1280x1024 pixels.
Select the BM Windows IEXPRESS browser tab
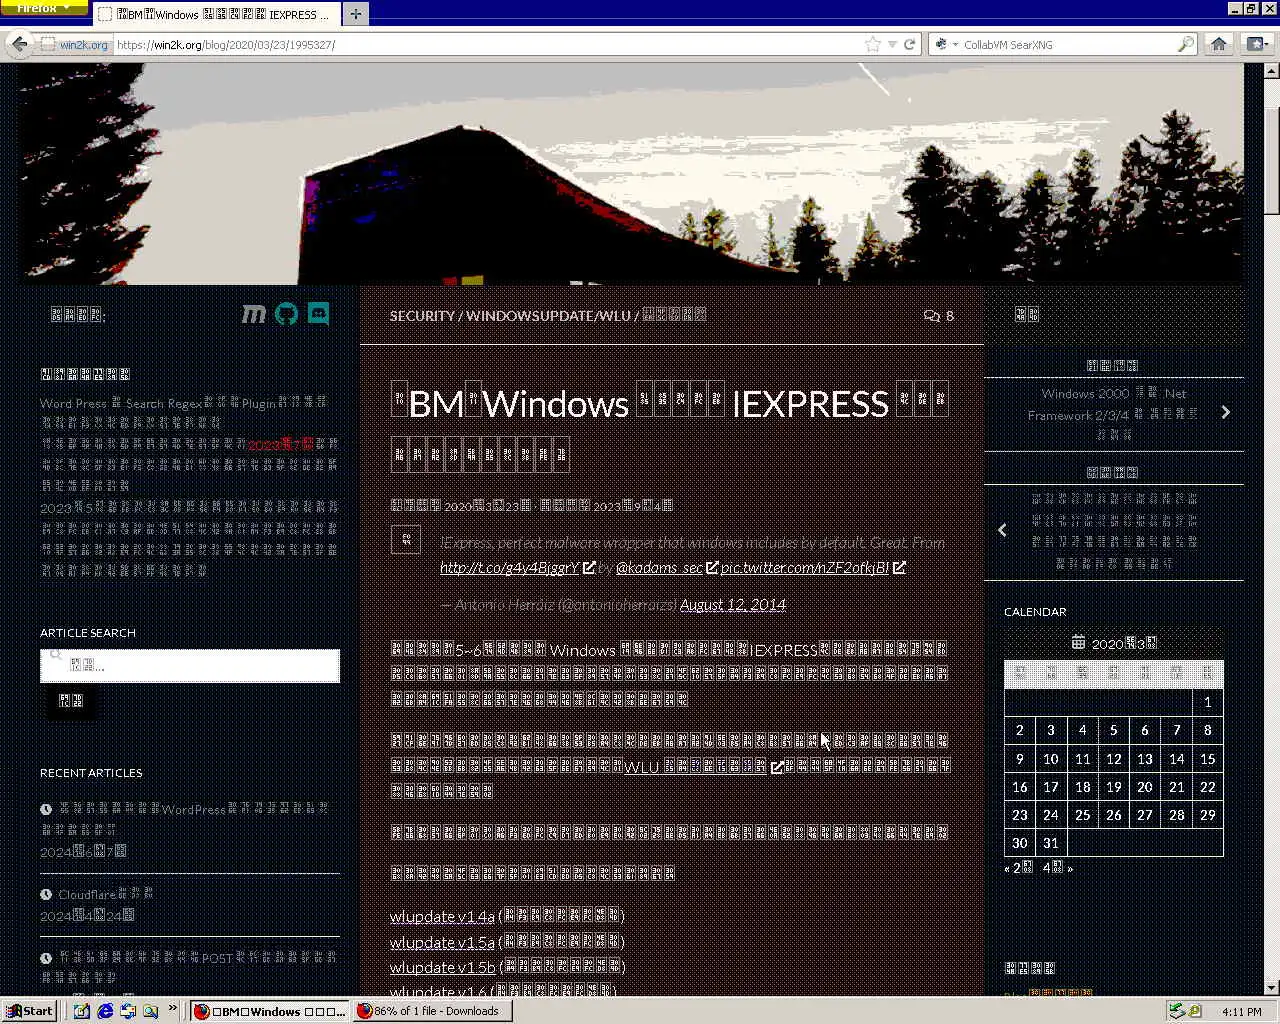pos(217,14)
